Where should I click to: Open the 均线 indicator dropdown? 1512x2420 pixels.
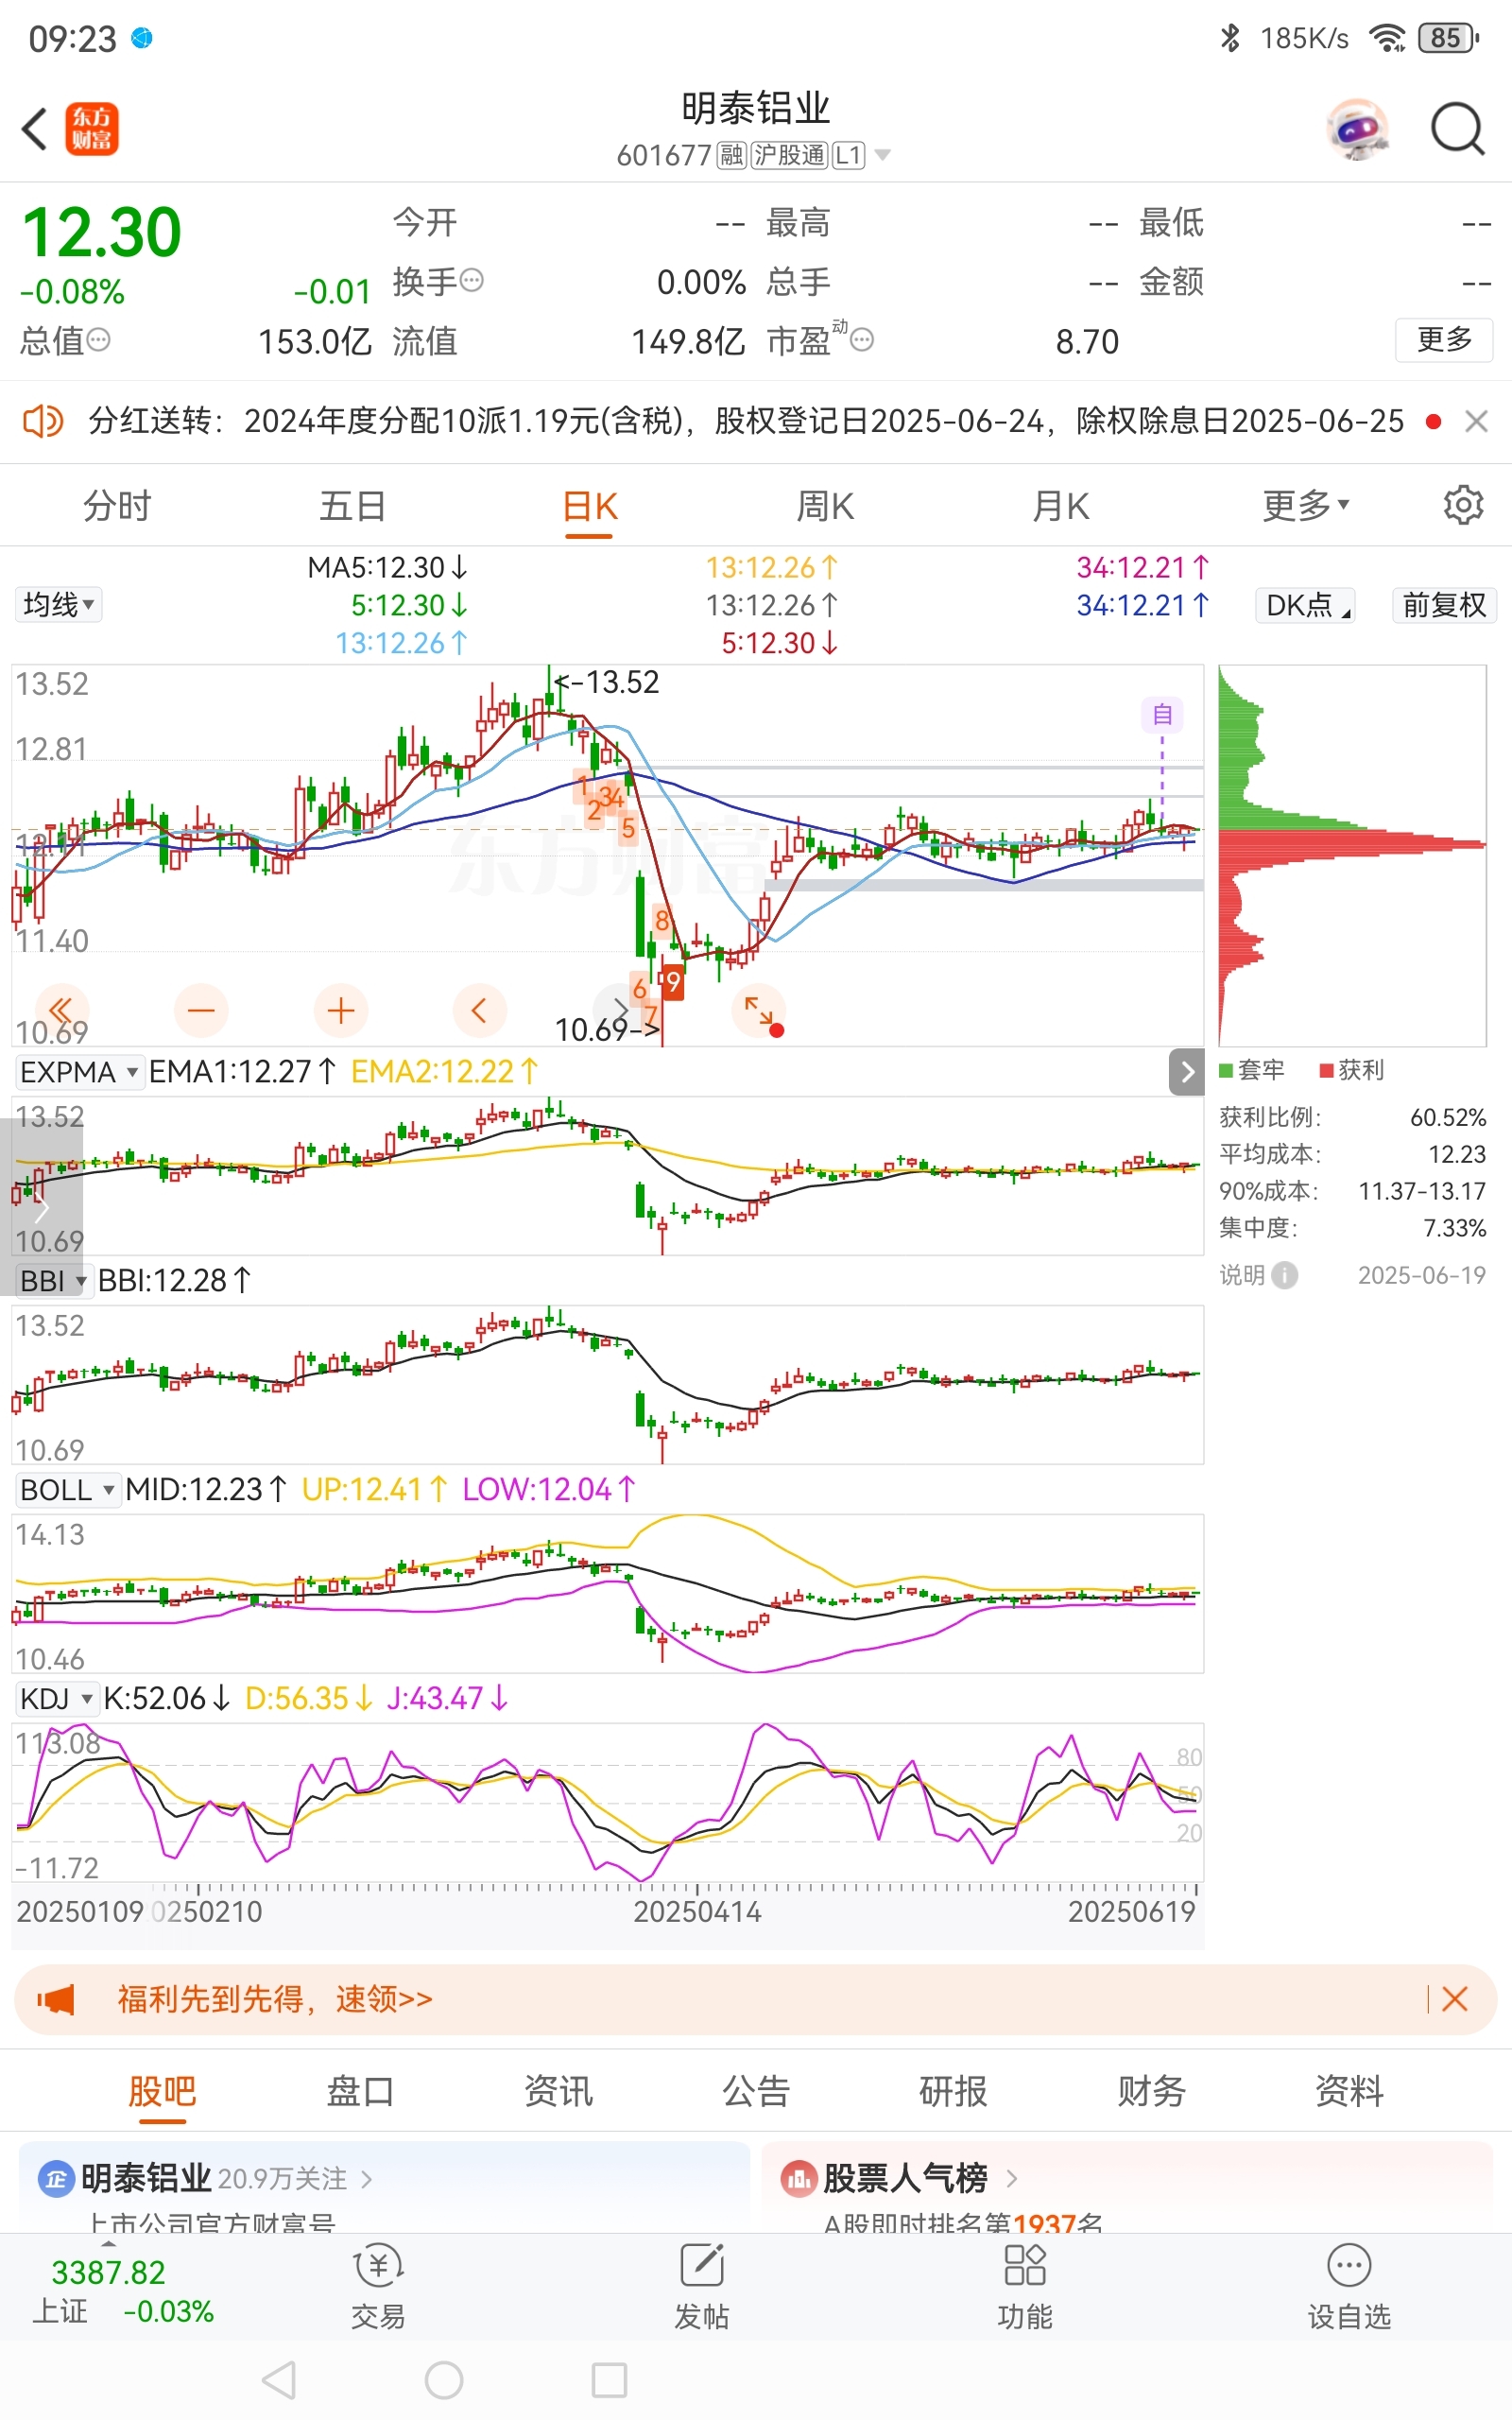click(x=59, y=605)
